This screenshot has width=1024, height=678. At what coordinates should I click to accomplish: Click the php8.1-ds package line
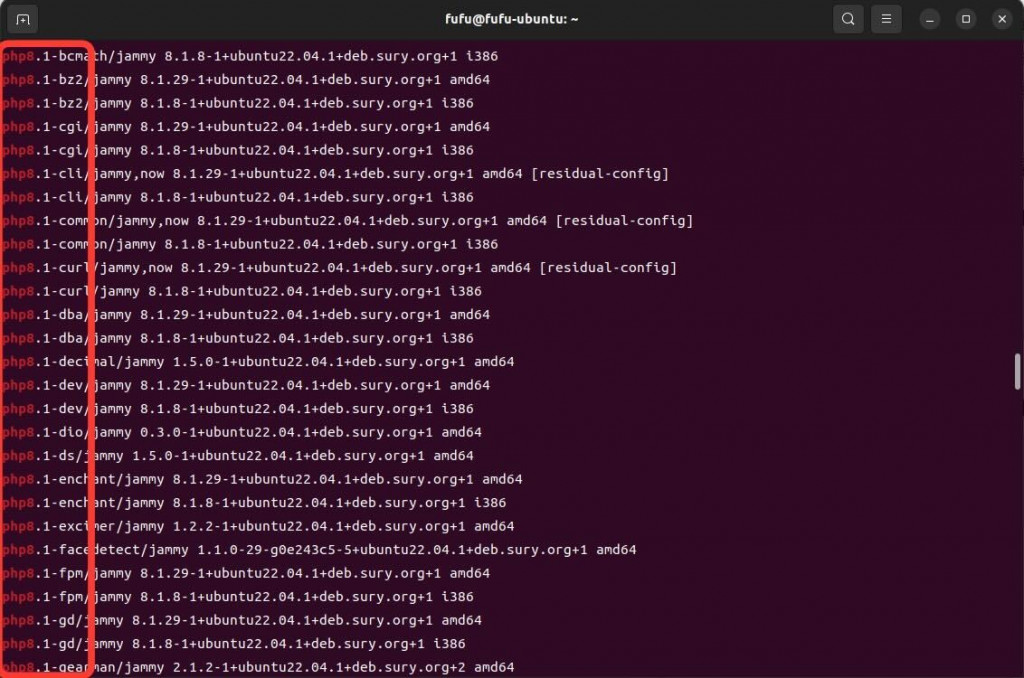point(238,456)
